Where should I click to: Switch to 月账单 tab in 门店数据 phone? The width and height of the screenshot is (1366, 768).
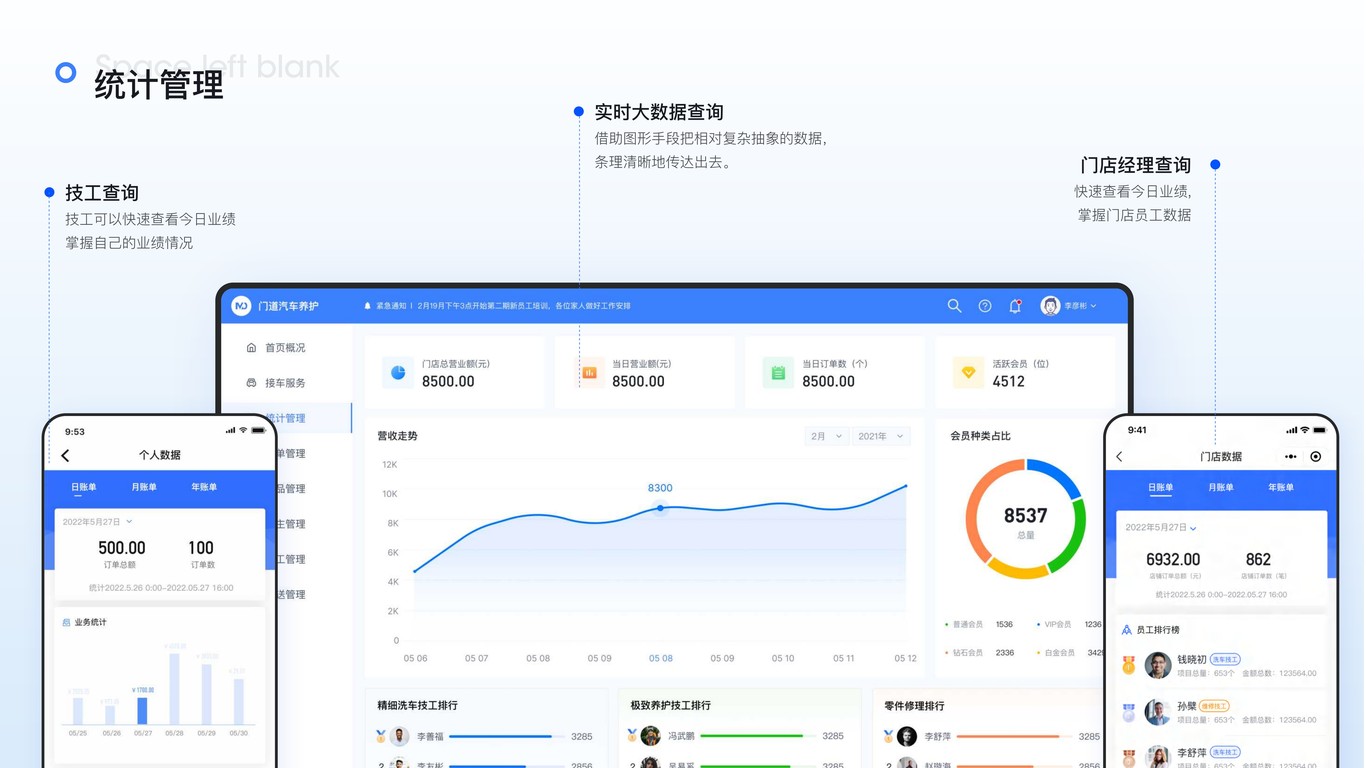point(1221,488)
